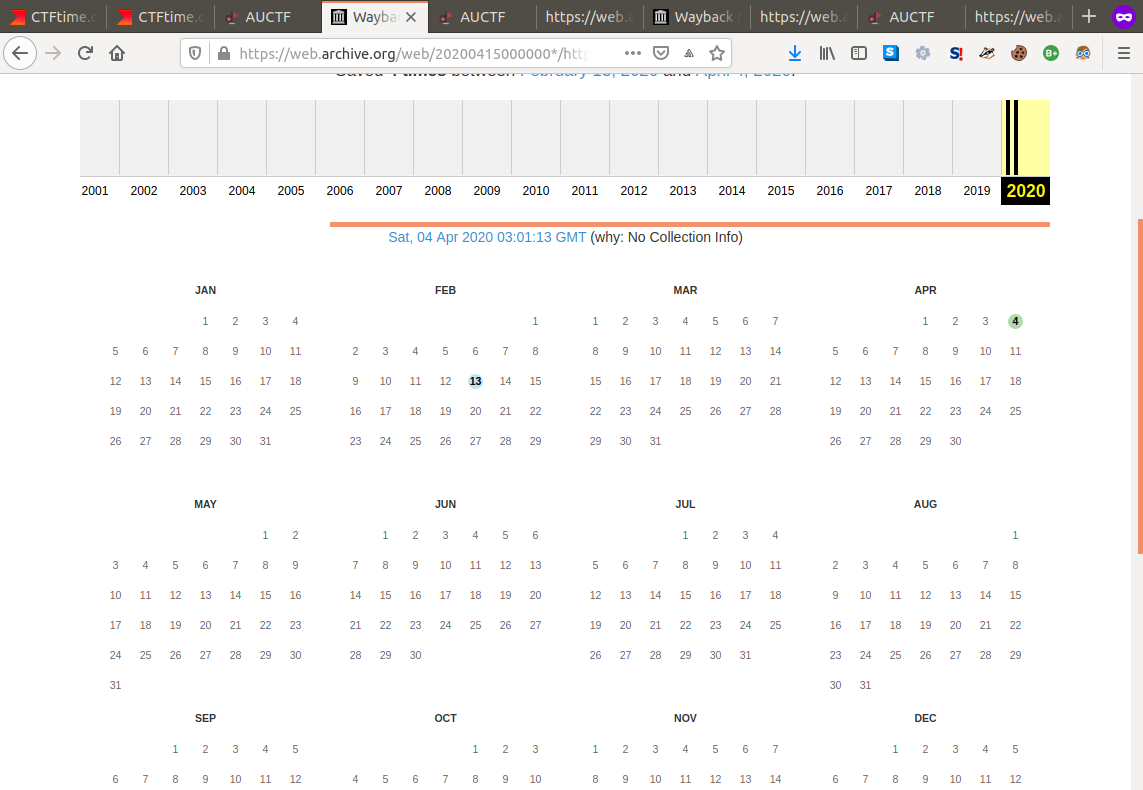Toggle the sidebar view
Viewport: 1143px width, 790px height.
(x=859, y=53)
